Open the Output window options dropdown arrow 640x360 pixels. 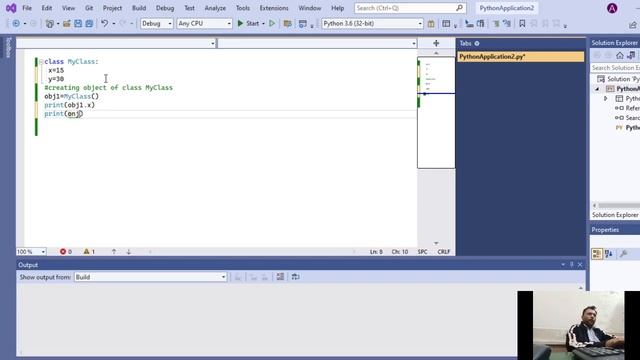click(x=563, y=264)
